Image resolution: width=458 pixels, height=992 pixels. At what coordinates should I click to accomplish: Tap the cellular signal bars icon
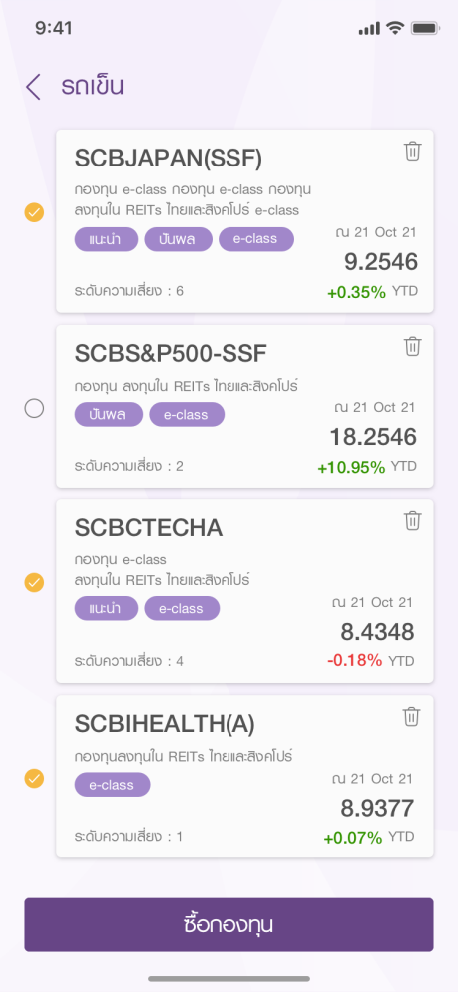click(369, 28)
